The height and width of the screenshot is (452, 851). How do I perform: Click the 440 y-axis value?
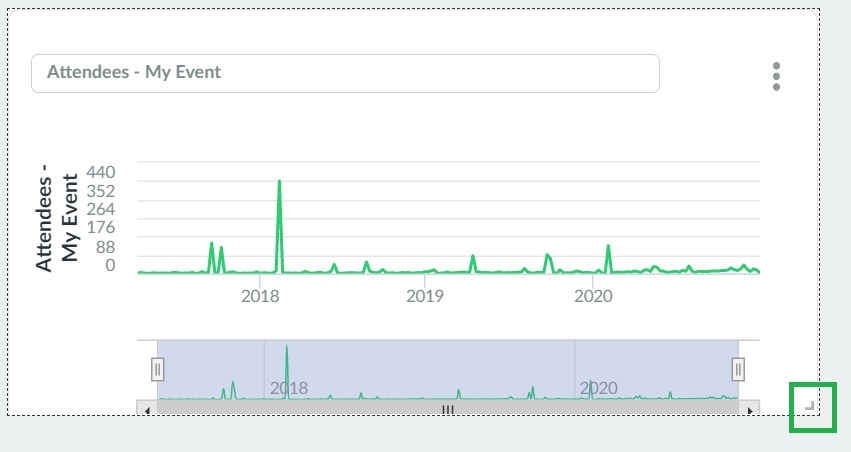101,173
